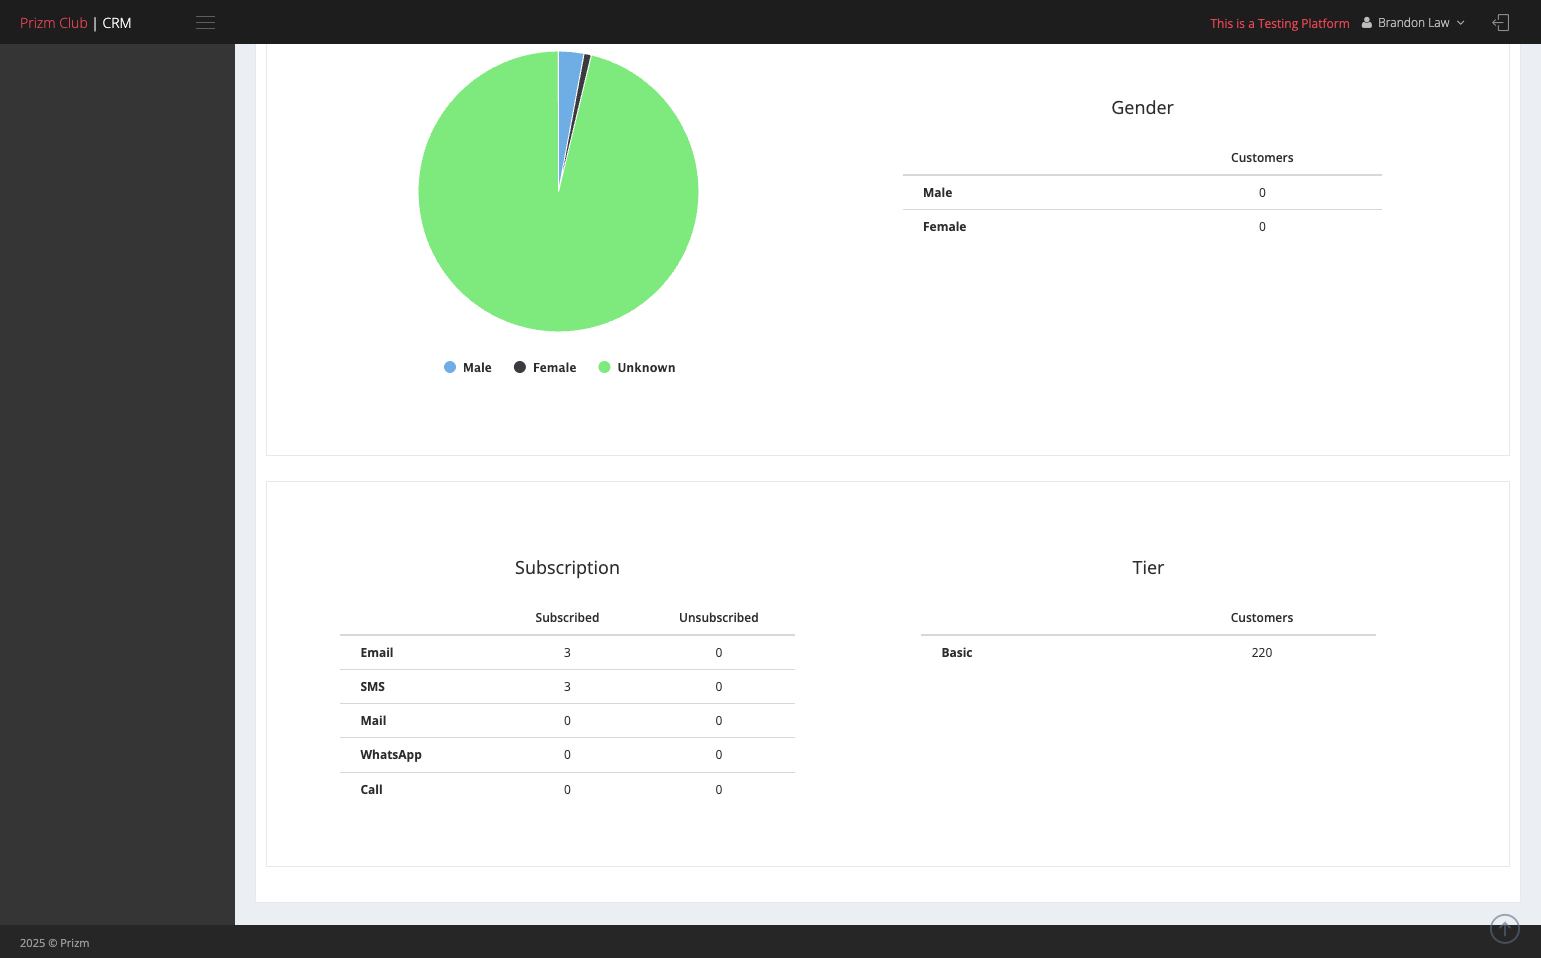Click the Unsubscribed column header

[x=719, y=617]
